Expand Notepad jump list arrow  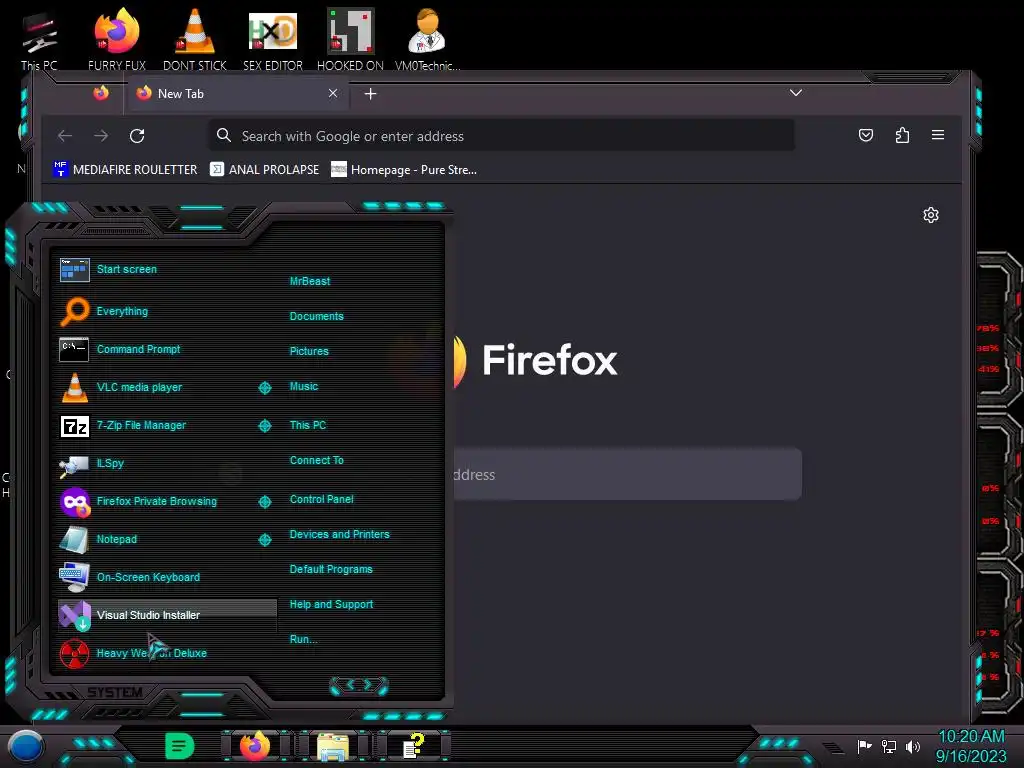264,539
